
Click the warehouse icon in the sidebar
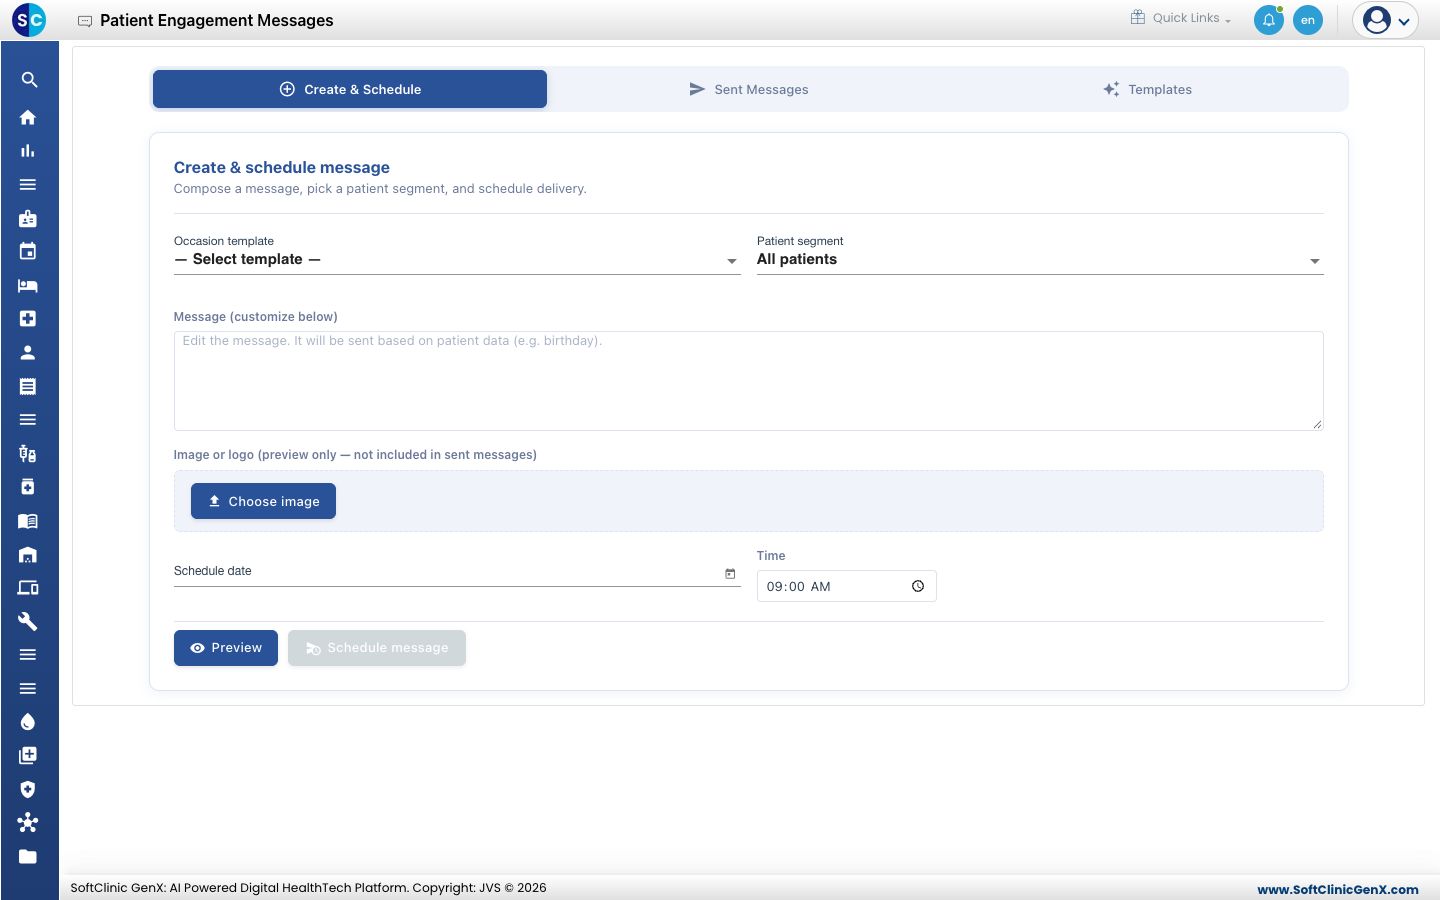point(28,555)
